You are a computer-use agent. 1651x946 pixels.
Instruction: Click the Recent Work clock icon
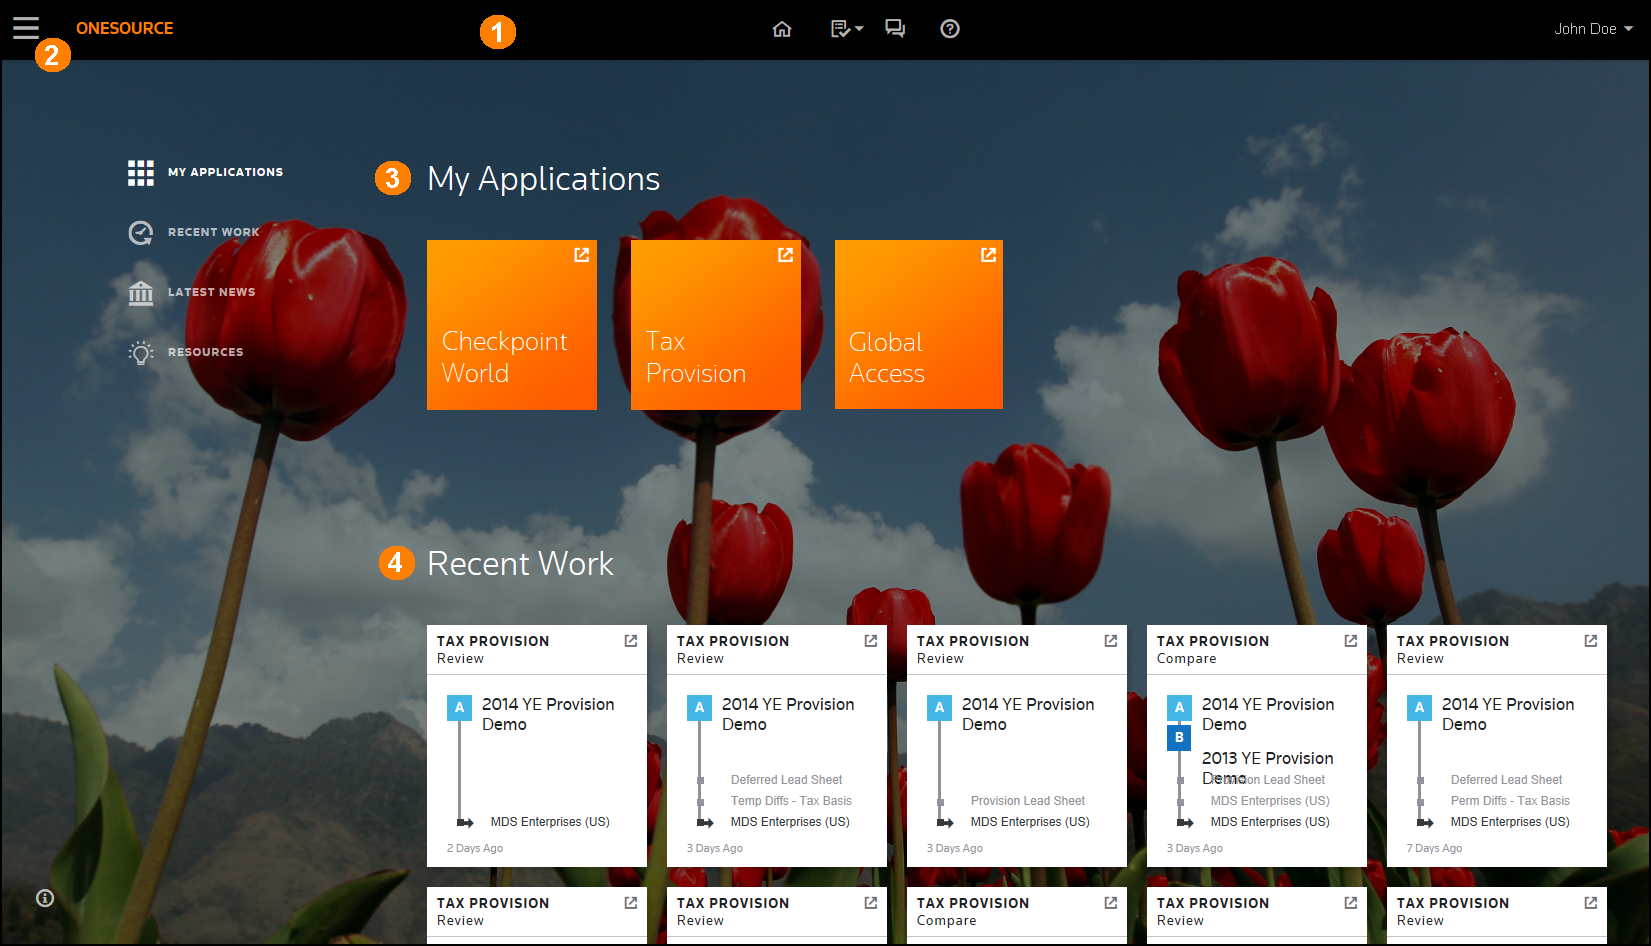pos(141,233)
